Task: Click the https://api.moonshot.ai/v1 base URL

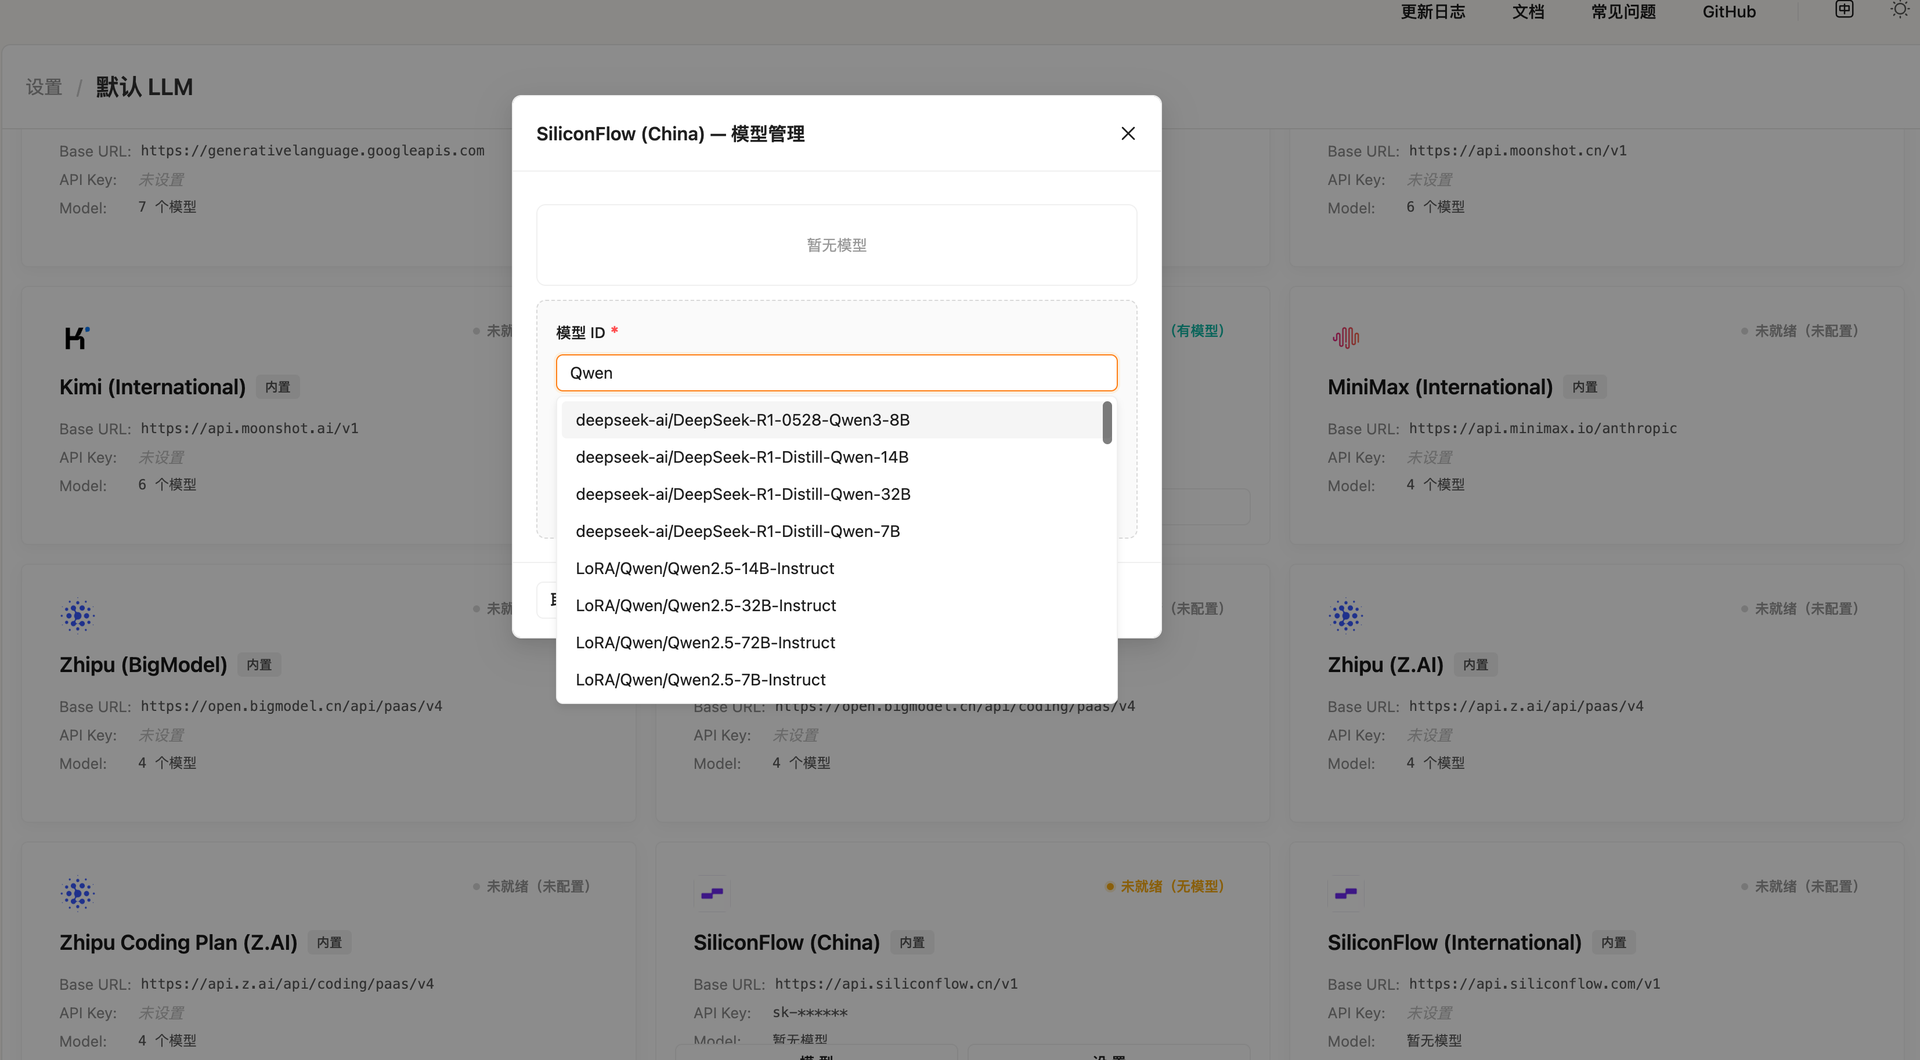Action: click(249, 429)
